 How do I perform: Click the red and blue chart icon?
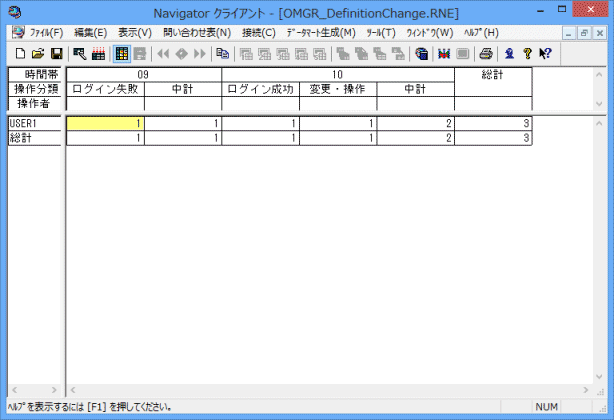pos(444,54)
